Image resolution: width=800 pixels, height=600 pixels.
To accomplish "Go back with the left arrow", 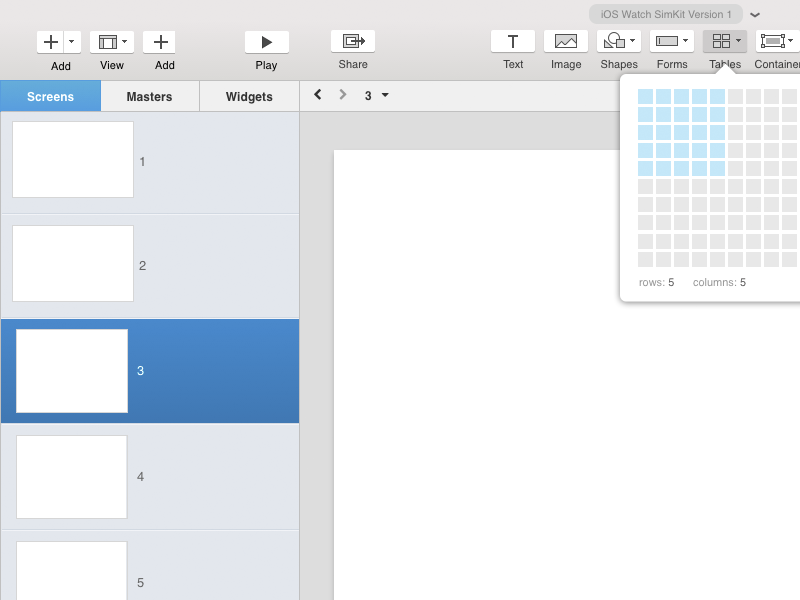I will click(x=318, y=95).
